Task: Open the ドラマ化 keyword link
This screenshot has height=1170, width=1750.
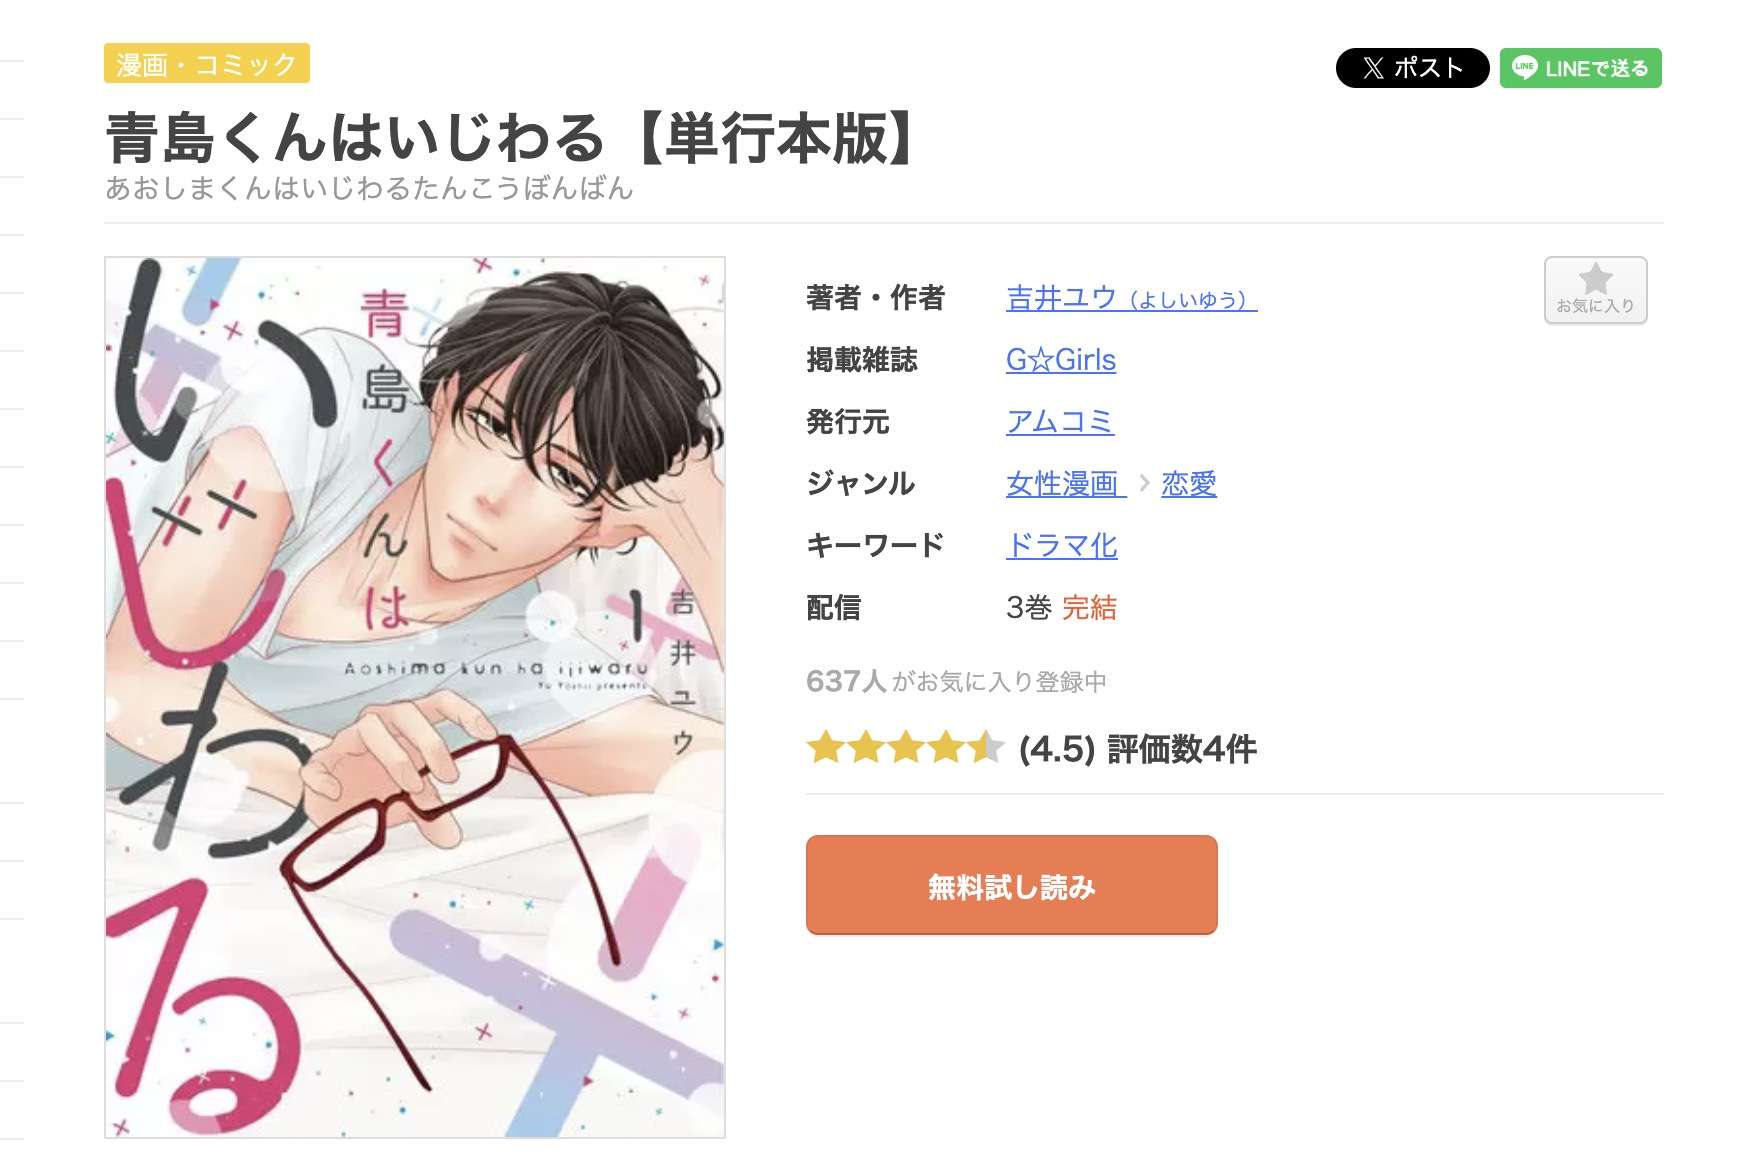Action: 1062,546
